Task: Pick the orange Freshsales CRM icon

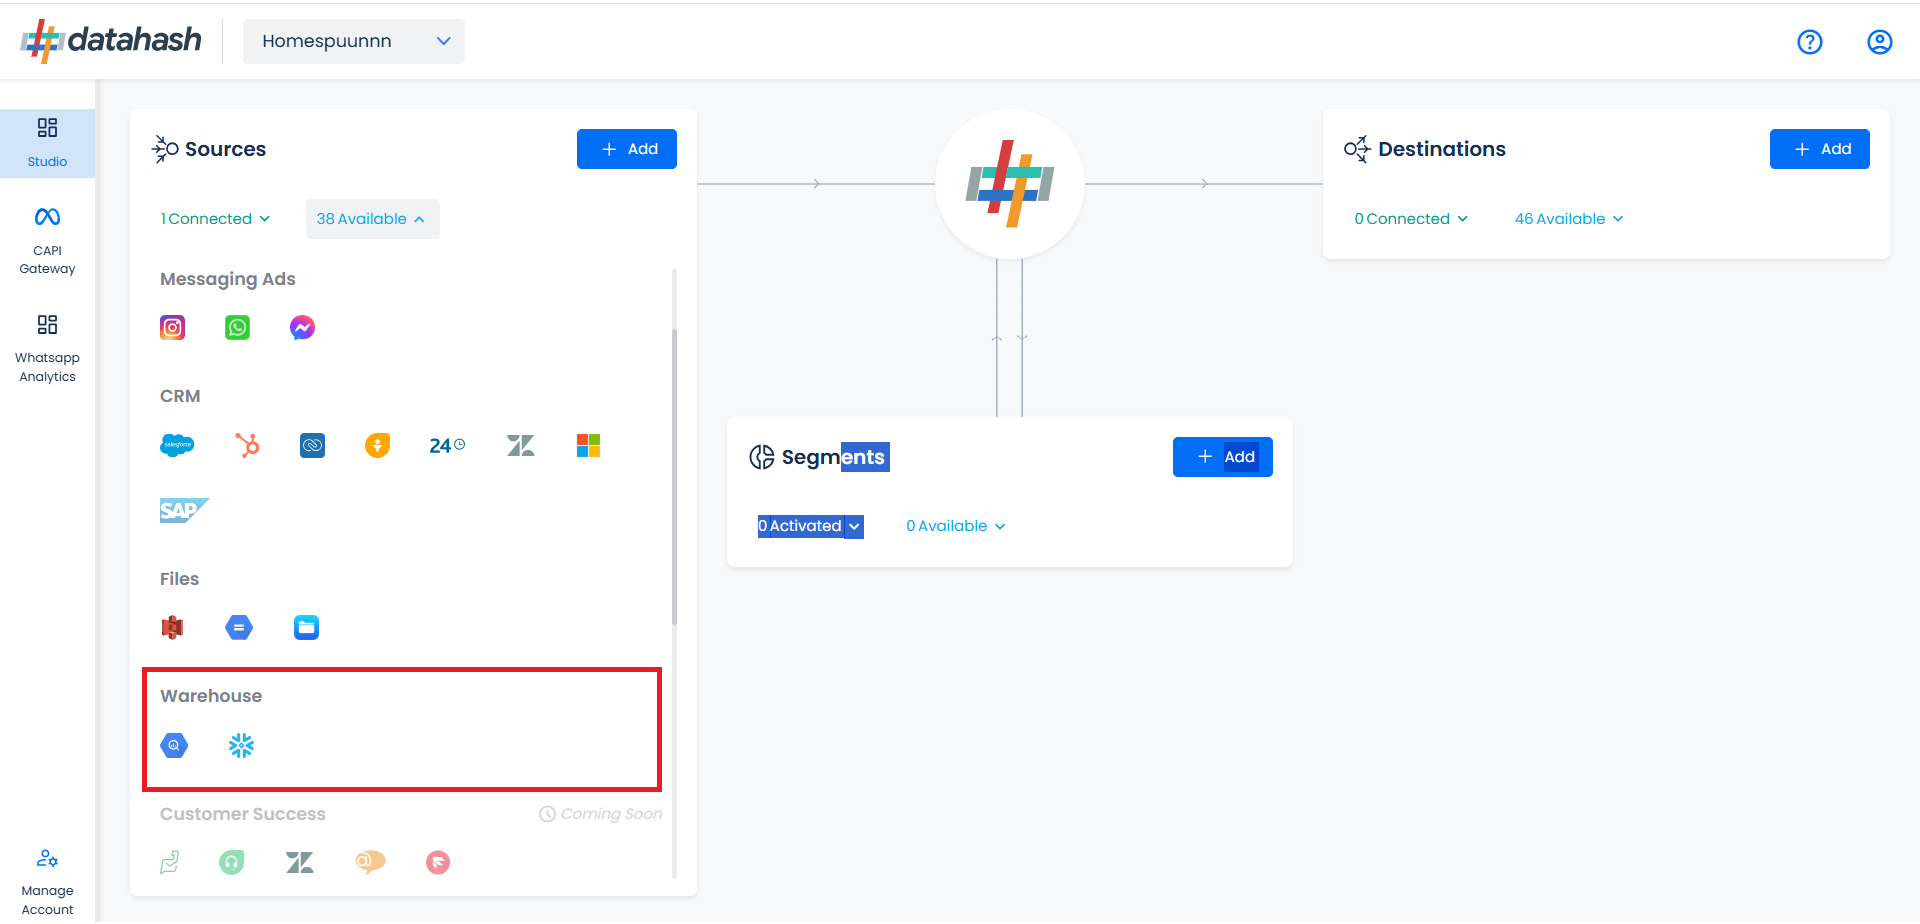Action: 377,445
